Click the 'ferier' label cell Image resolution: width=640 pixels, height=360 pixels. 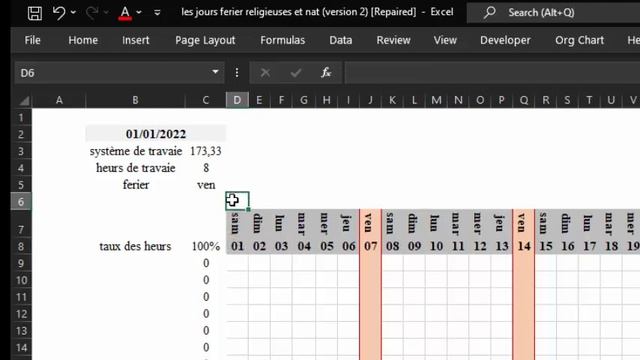[136, 185]
